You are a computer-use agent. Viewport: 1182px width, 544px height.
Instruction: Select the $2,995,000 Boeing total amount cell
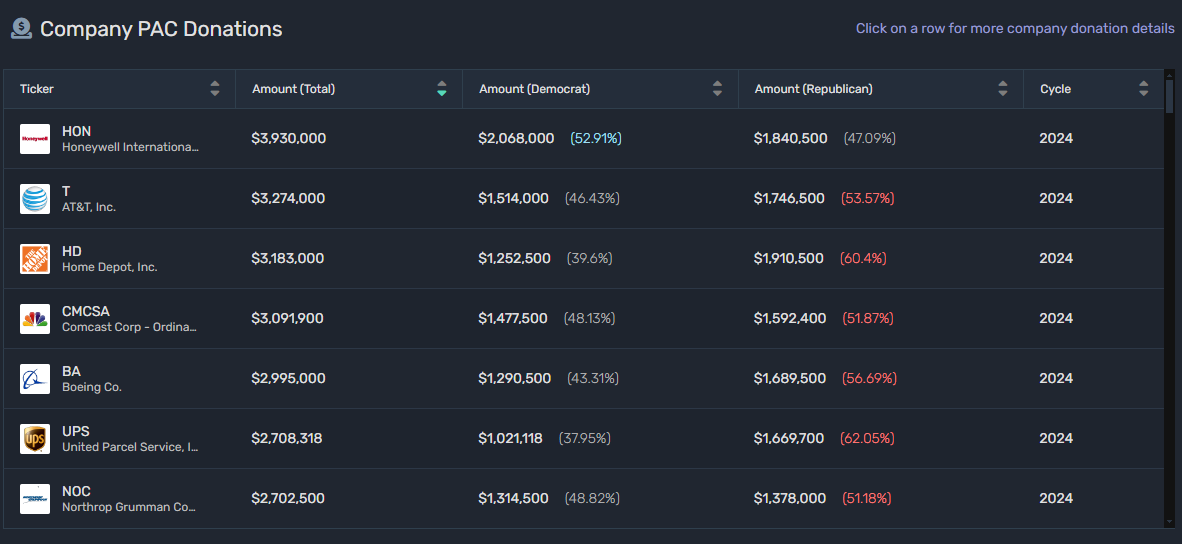tap(288, 378)
